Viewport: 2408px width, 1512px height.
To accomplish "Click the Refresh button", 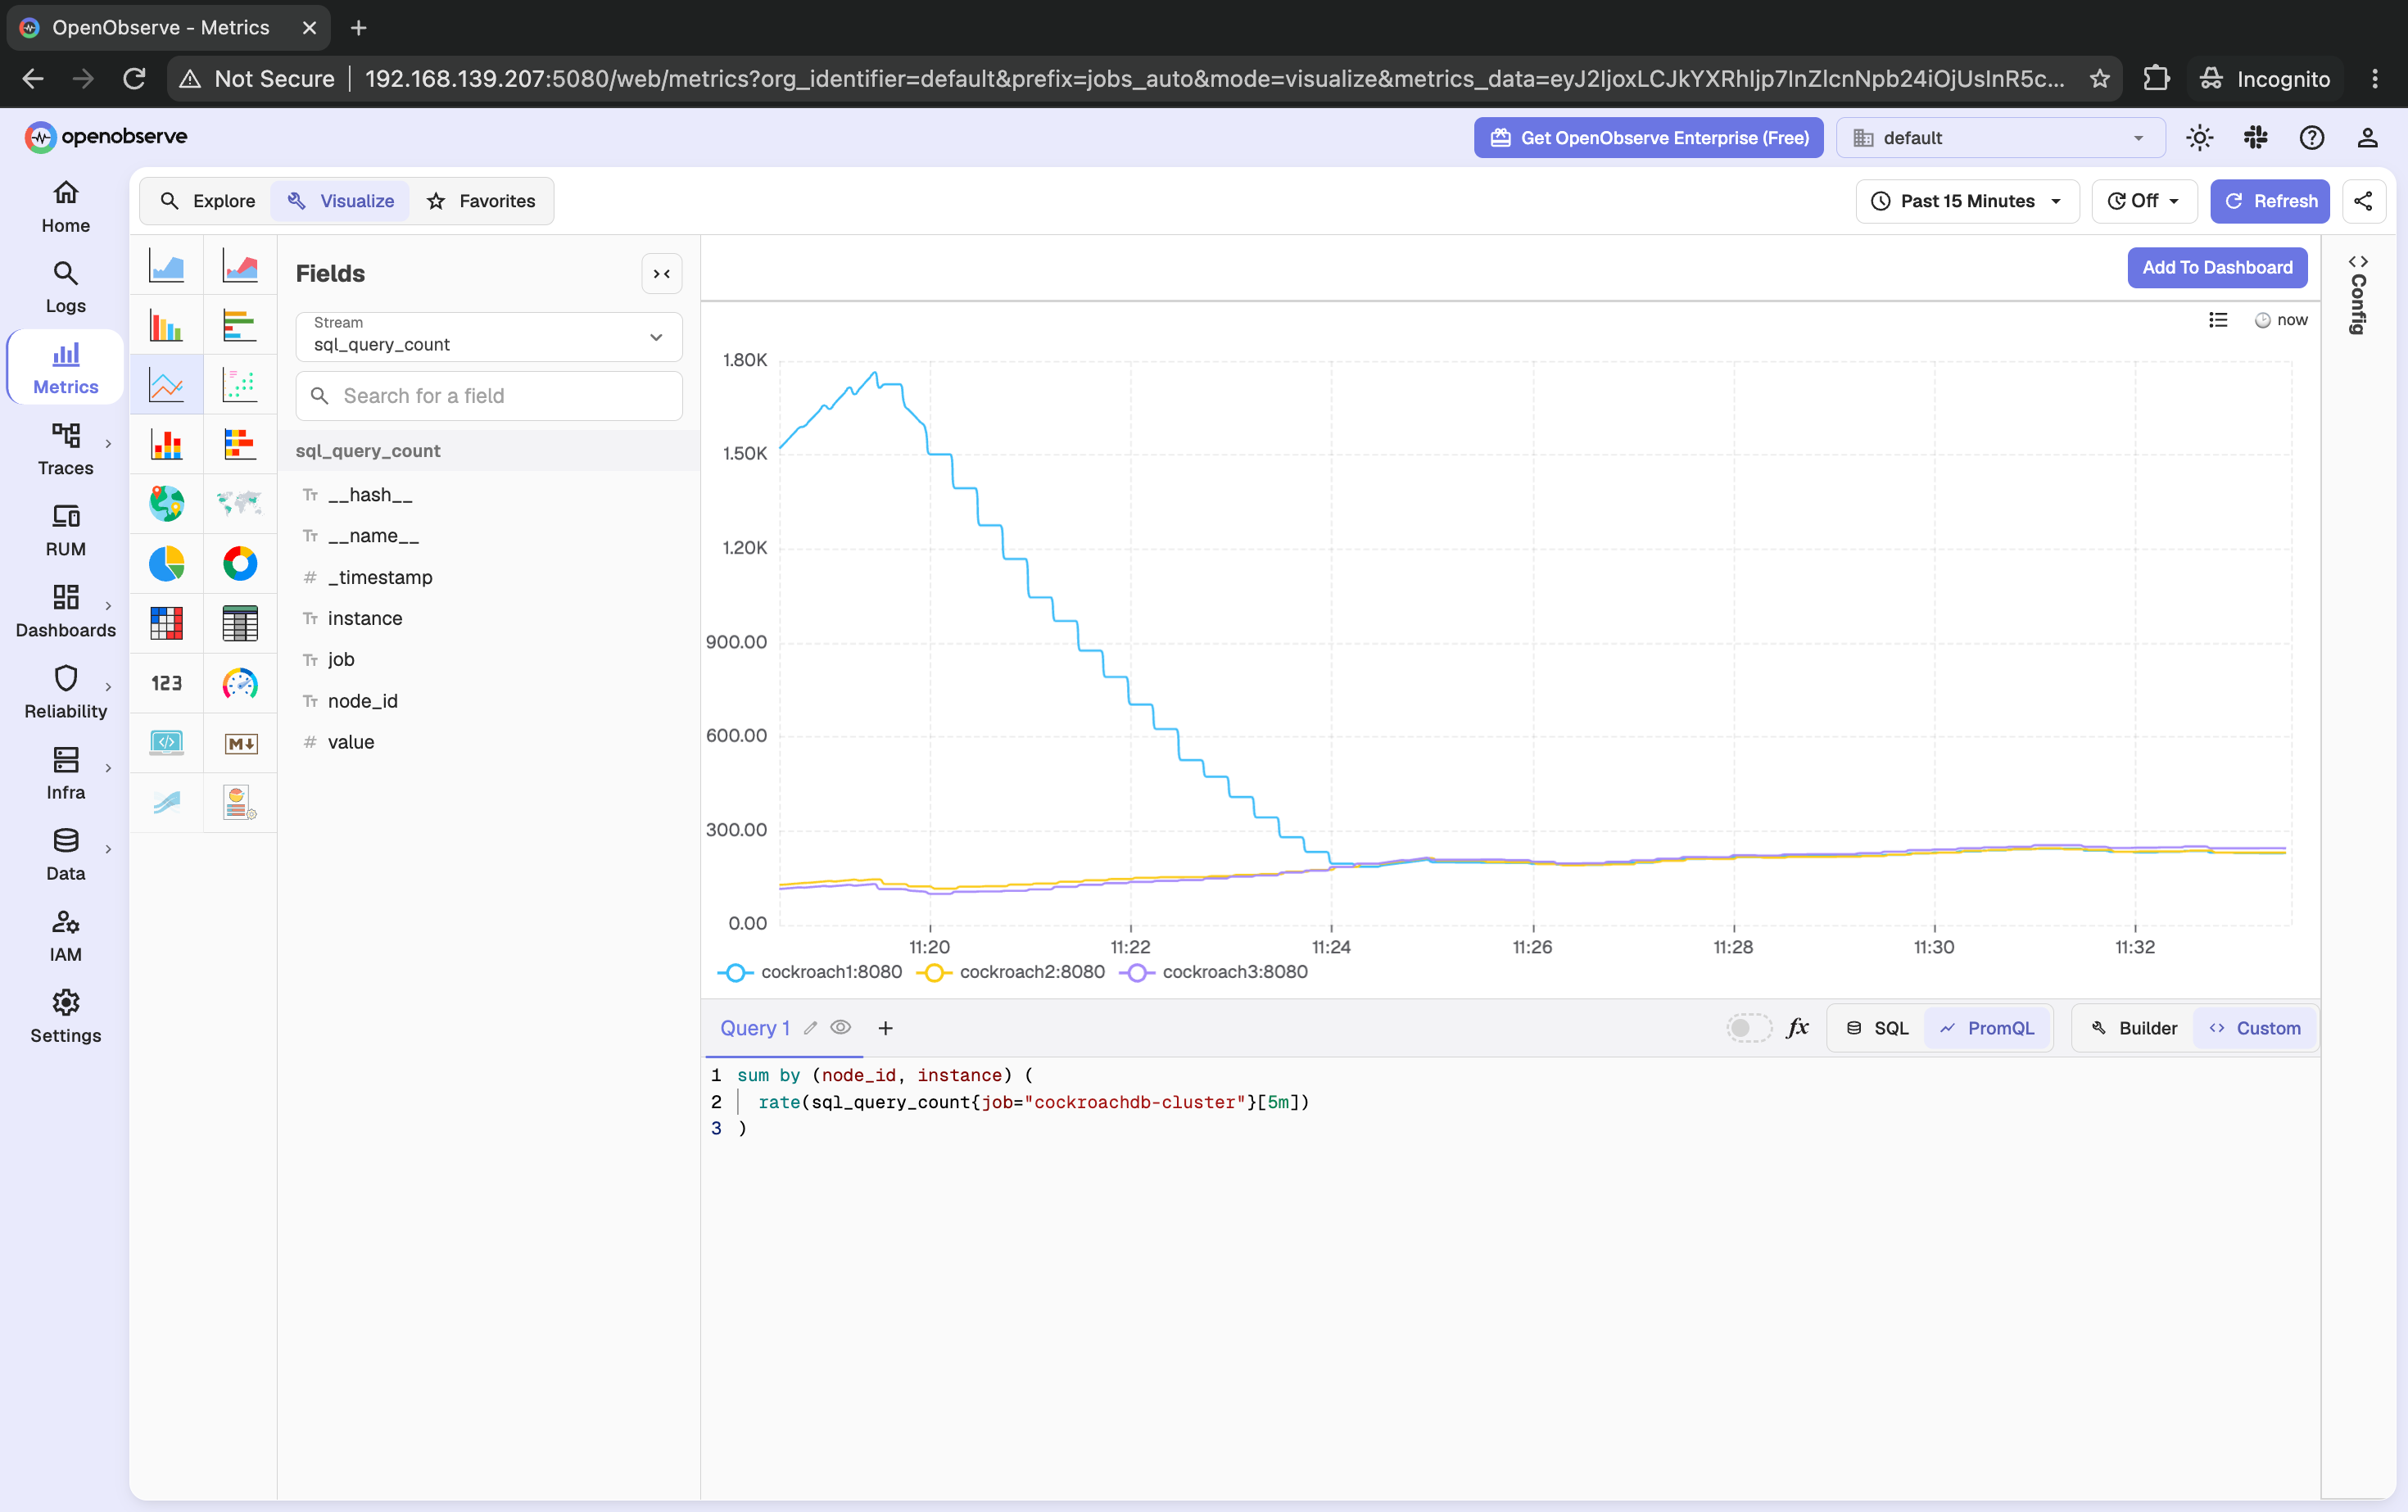I will click(x=2270, y=201).
